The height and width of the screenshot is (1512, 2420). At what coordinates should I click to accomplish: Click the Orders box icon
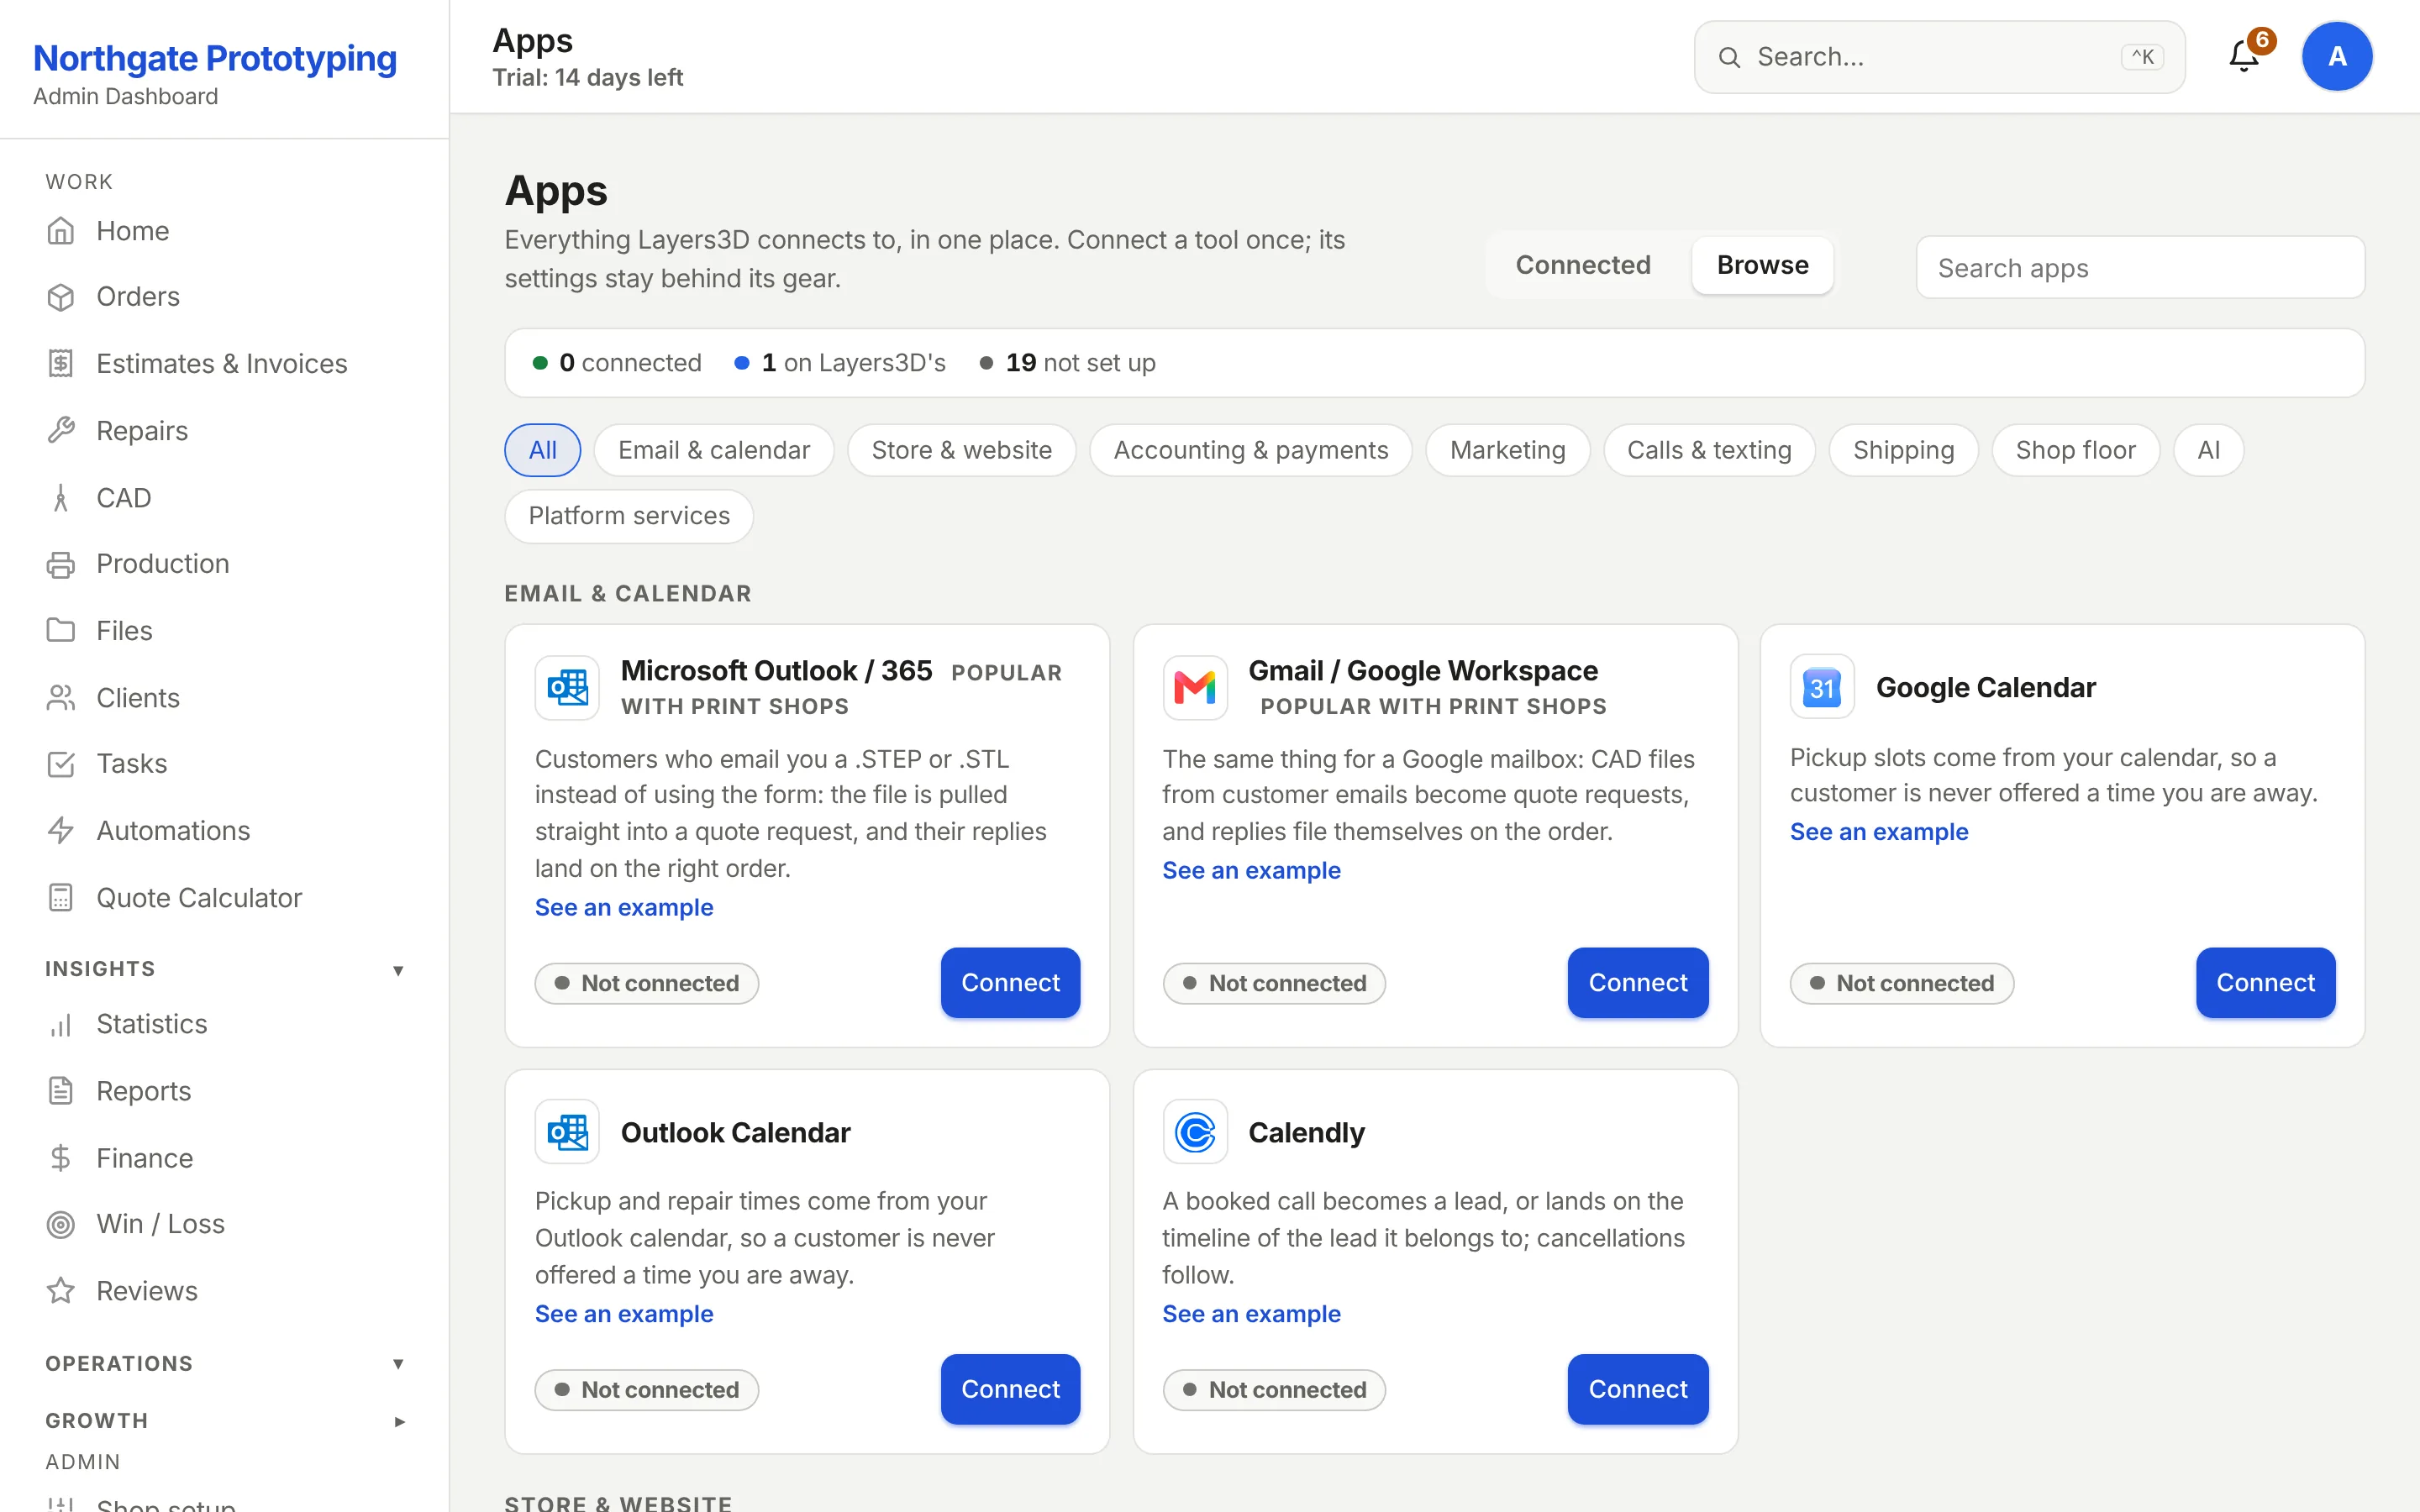tap(61, 297)
